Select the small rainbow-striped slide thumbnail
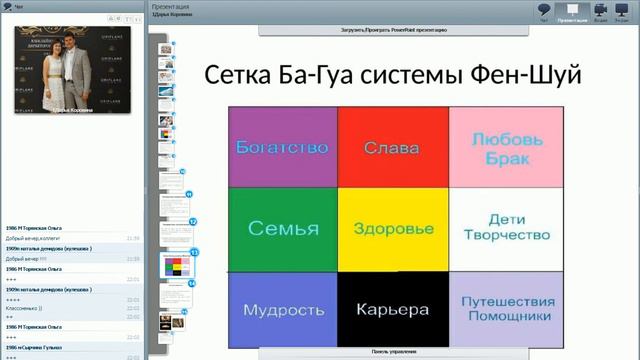Image resolution: width=640 pixels, height=360 pixels. point(166,134)
